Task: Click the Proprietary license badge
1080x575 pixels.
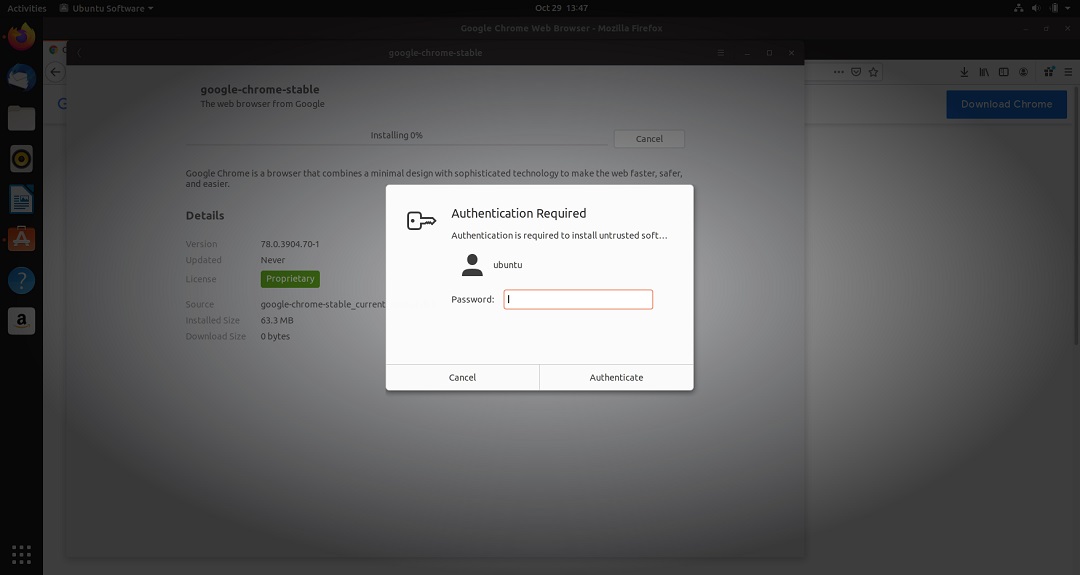Action: 290,279
